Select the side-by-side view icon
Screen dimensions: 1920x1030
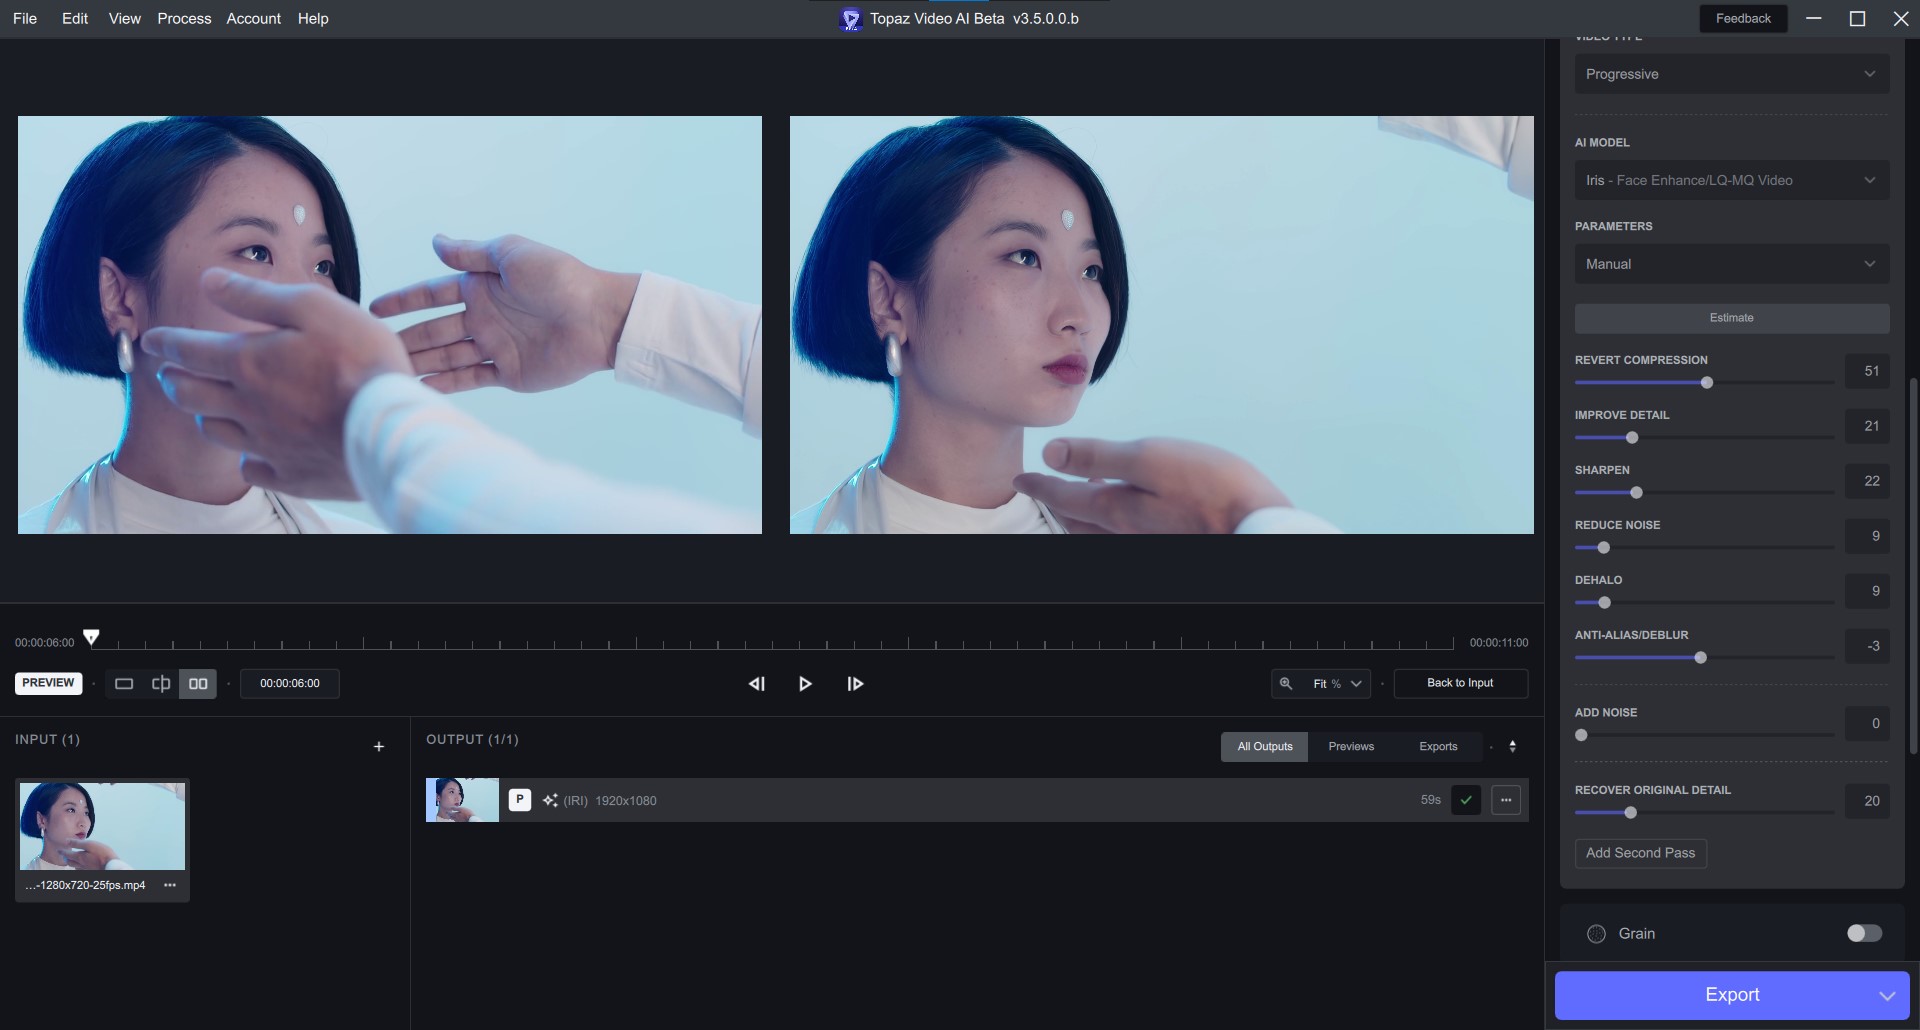[198, 684]
